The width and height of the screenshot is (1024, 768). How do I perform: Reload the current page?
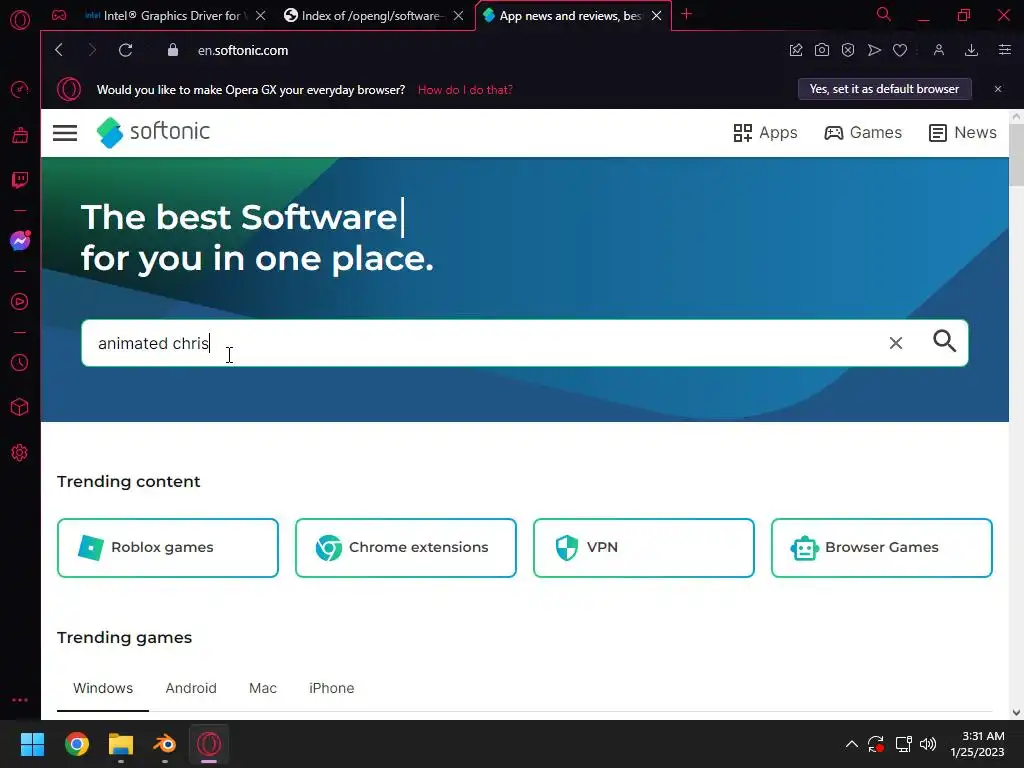click(x=125, y=50)
